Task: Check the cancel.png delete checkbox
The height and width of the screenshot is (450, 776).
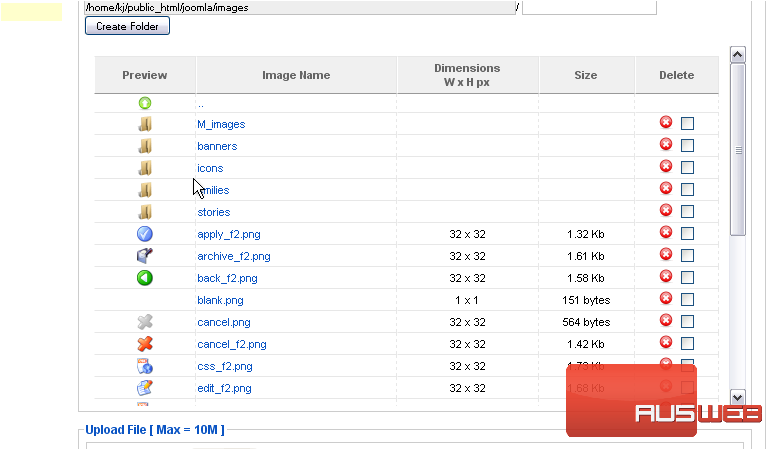Action: tap(687, 322)
